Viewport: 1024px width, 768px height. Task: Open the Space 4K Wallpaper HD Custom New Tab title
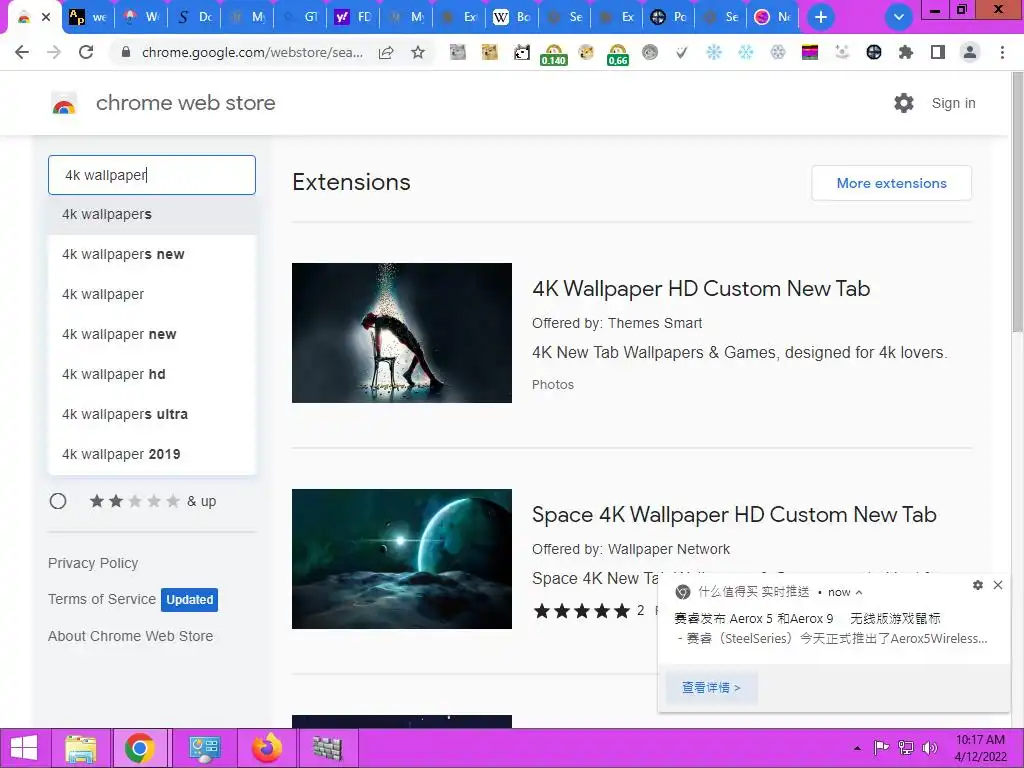734,515
